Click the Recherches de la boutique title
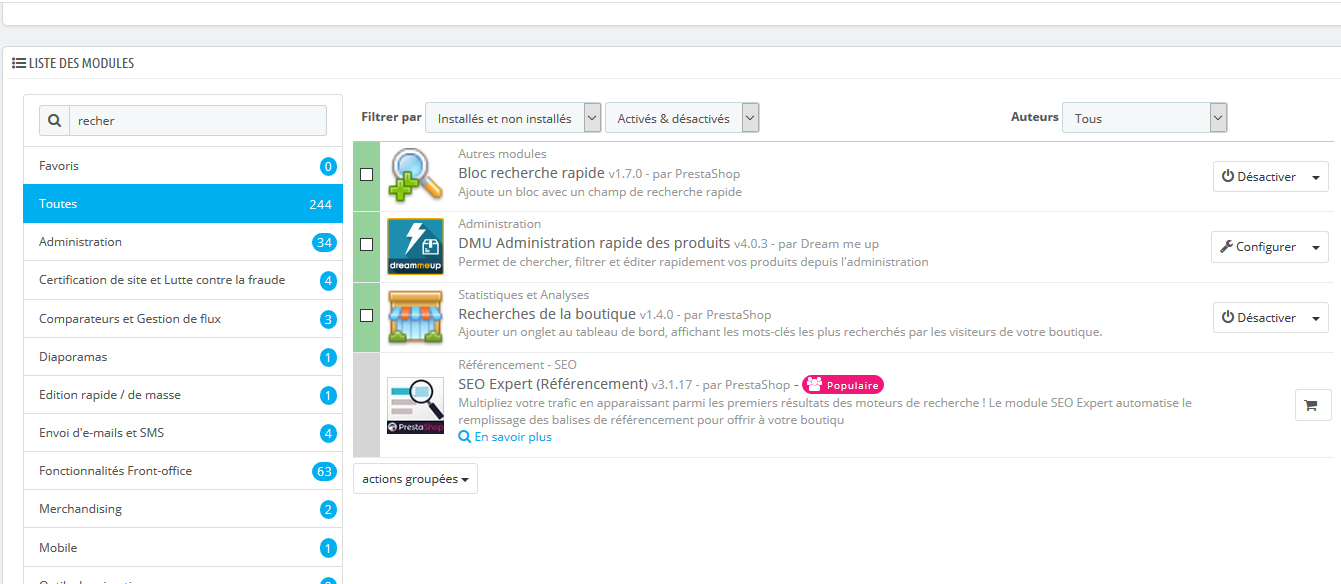This screenshot has width=1341, height=584. (x=547, y=314)
